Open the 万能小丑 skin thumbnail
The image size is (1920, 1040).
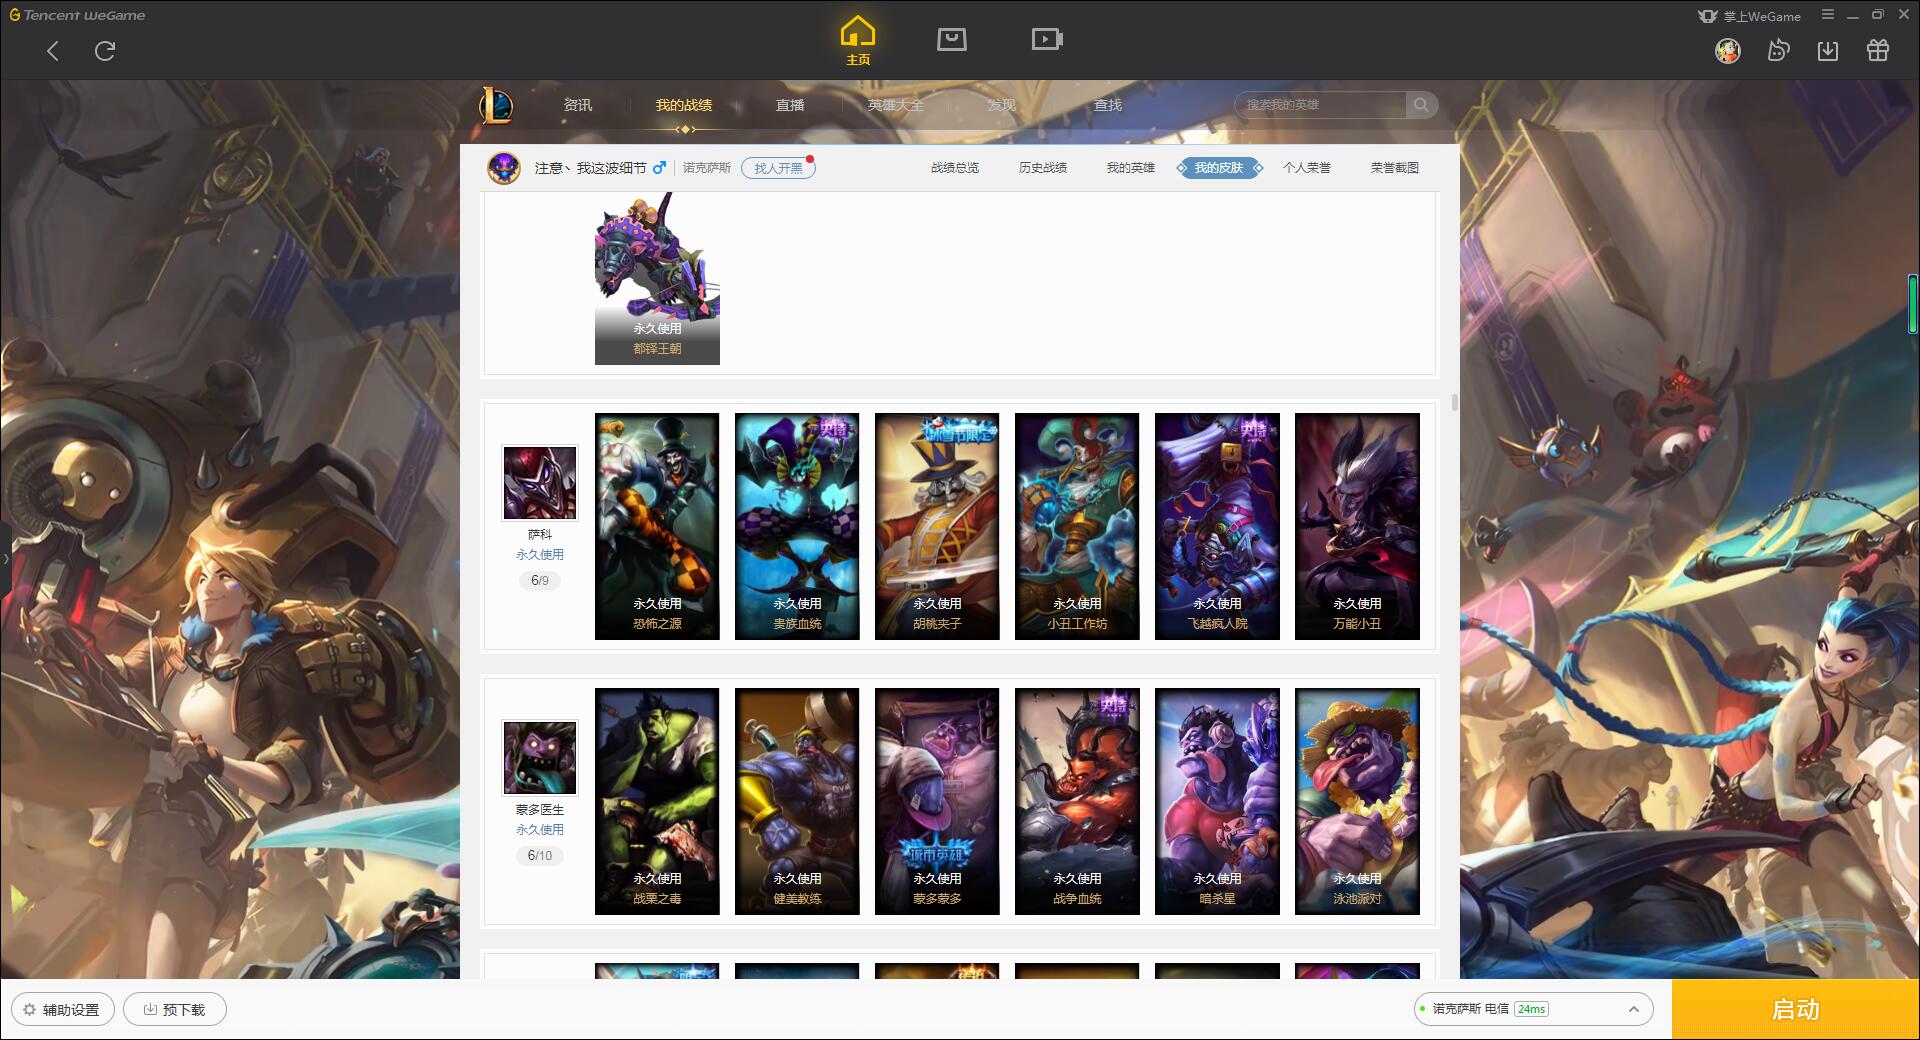pos(1357,526)
